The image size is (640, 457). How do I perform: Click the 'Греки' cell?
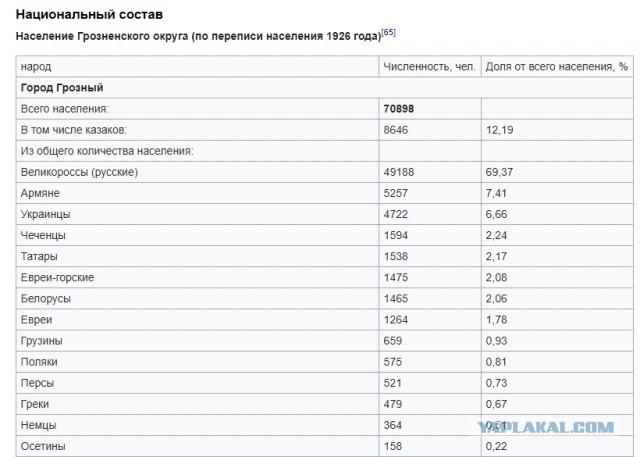pyautogui.click(x=197, y=404)
